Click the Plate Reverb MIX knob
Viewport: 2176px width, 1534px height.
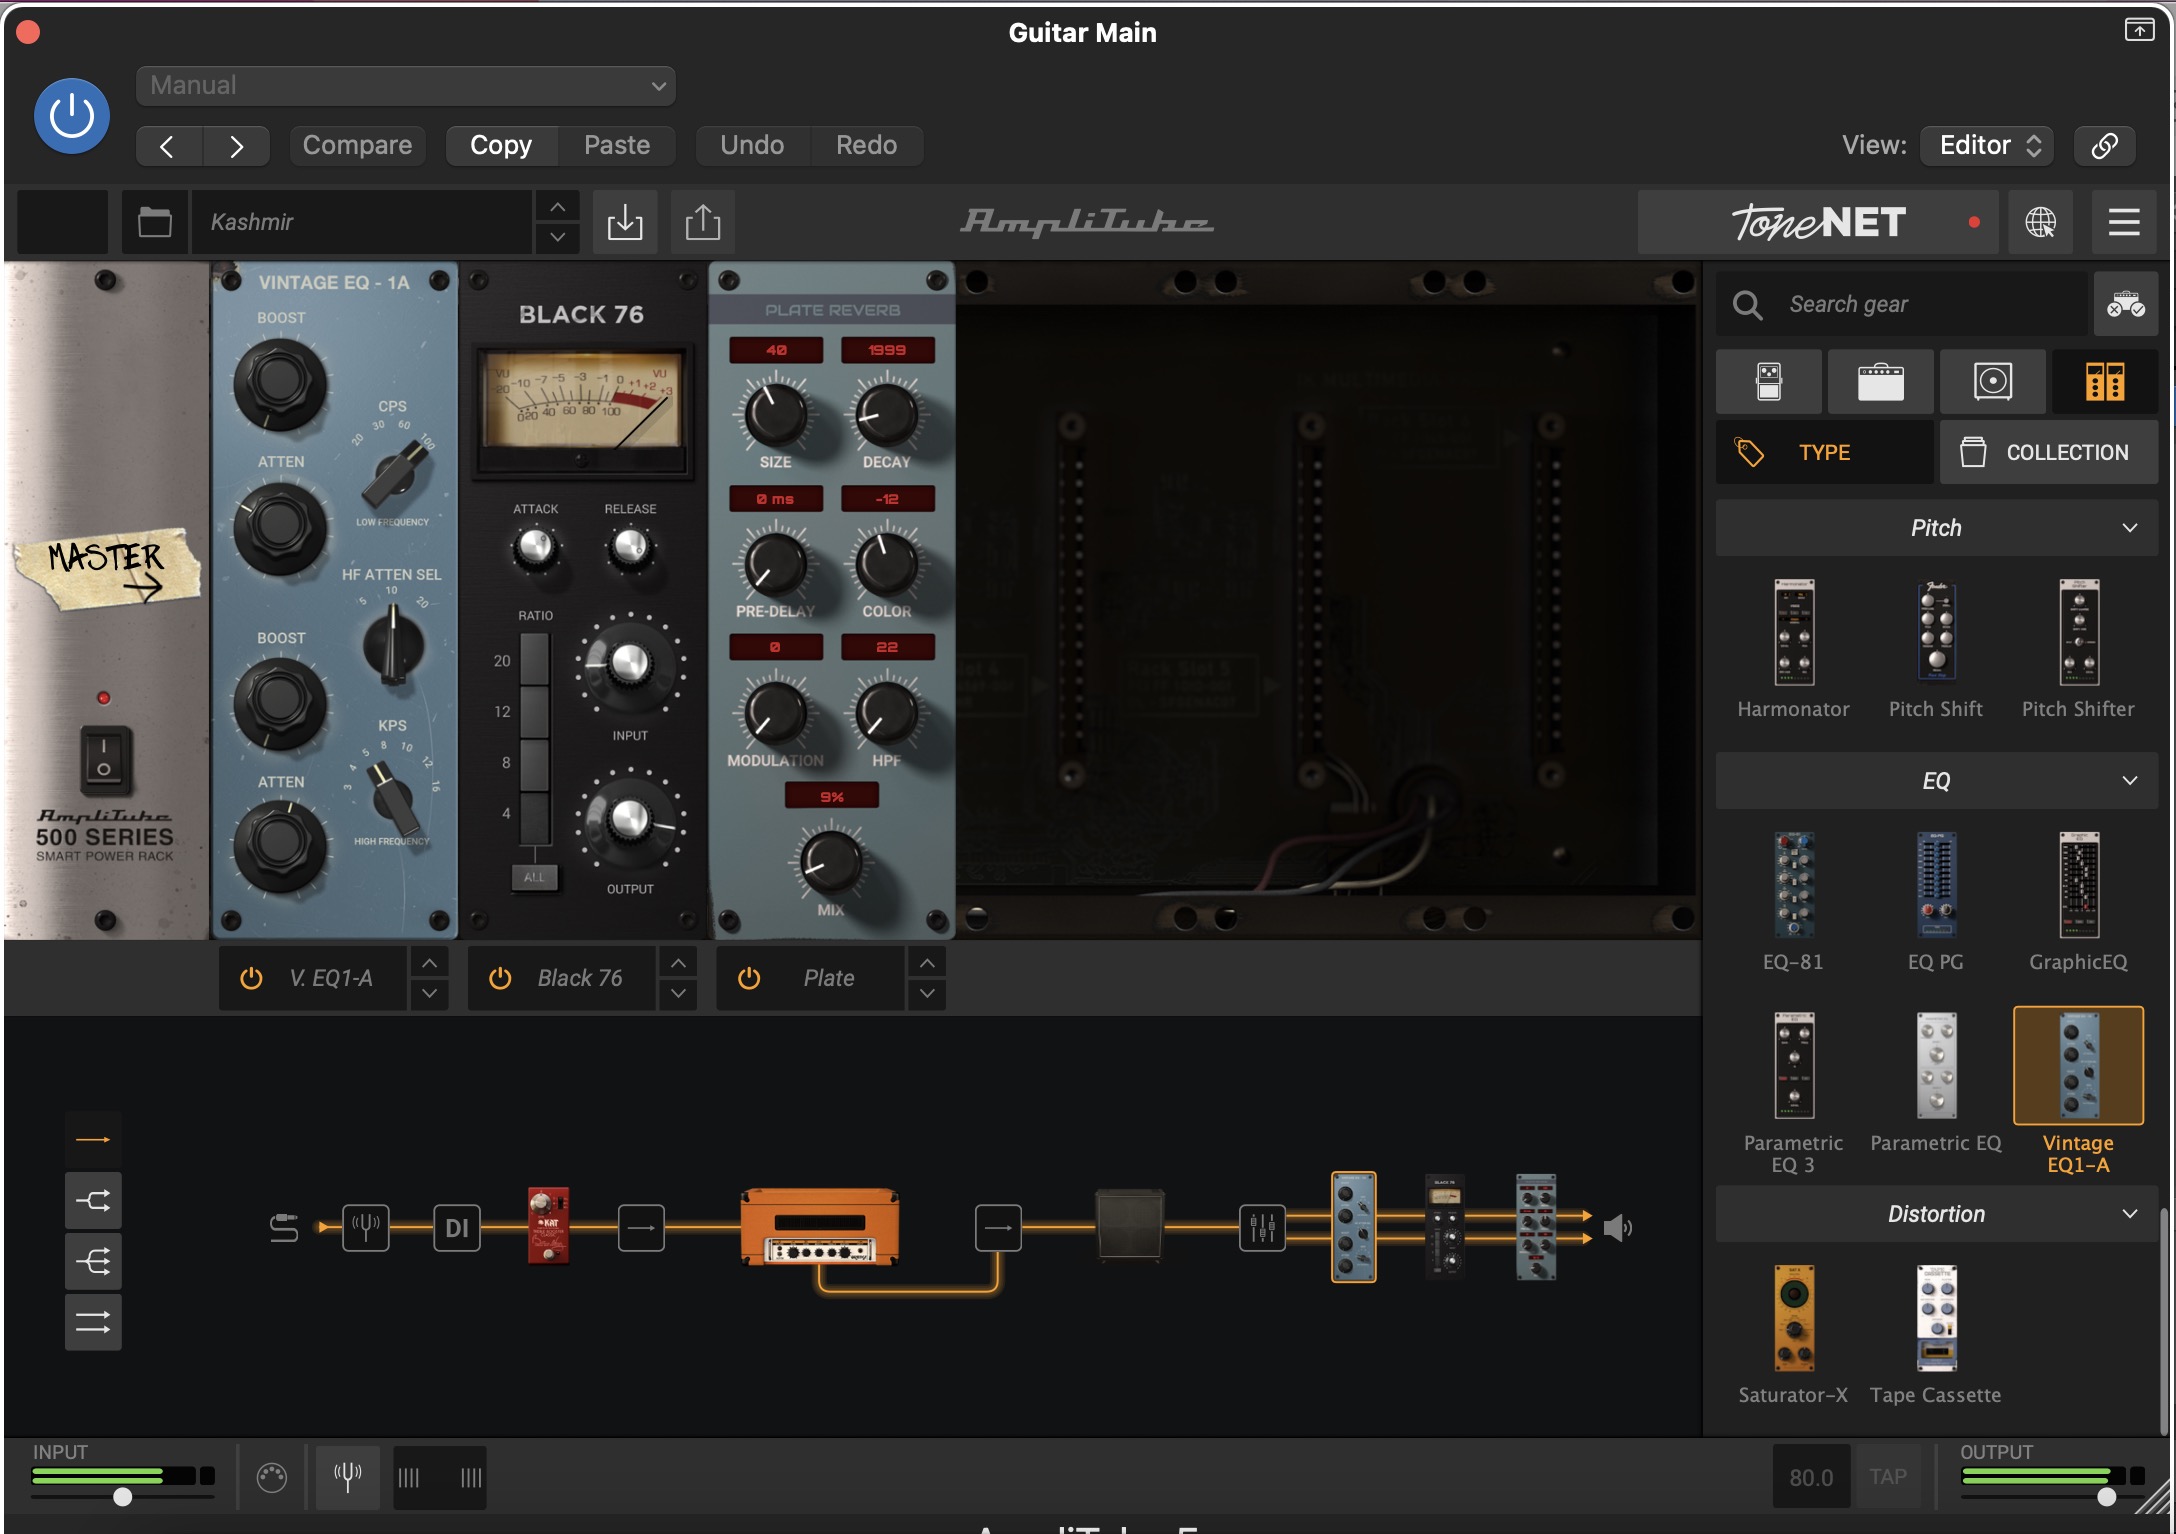(831, 861)
